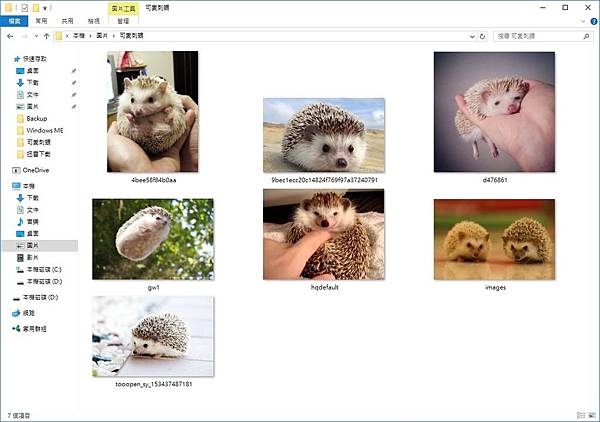
Task: Expand the ribbon with the chevron arrow
Action: click(583, 21)
